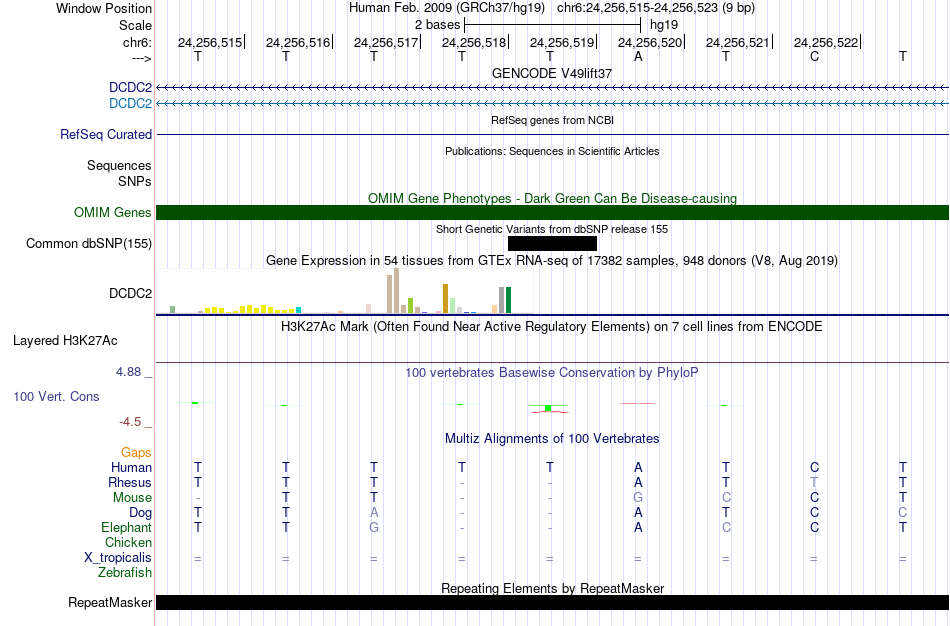Click the dark green bar in GTEx chart
The width and height of the screenshot is (950, 626).
(509, 300)
